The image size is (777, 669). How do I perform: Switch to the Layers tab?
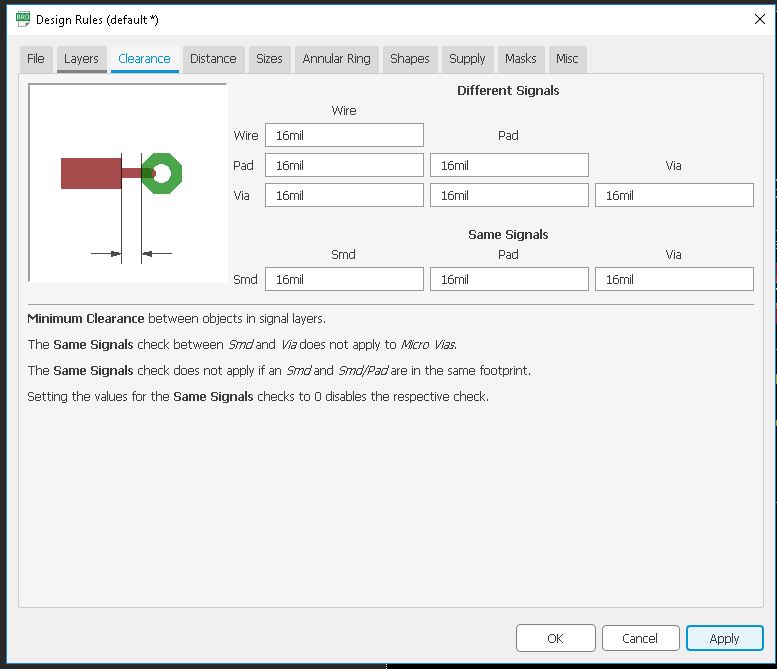[81, 59]
